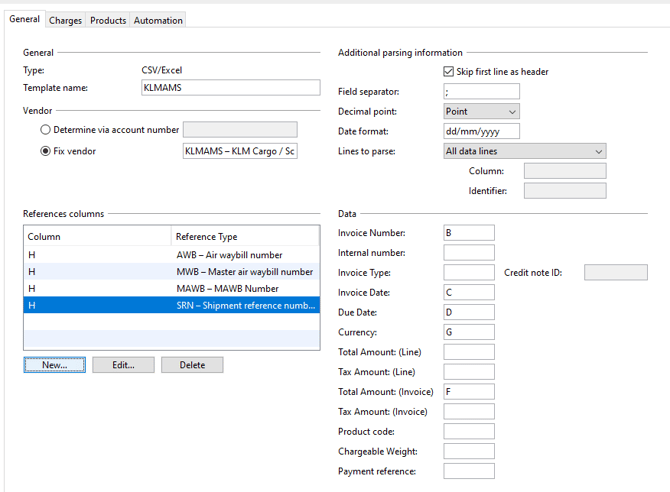
Task: Focus the Total Amount (Invoice) field
Action: (469, 392)
